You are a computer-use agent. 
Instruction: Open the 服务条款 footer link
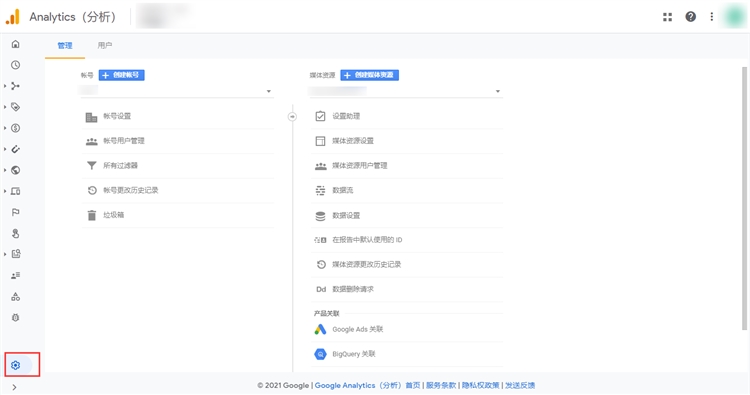click(x=441, y=385)
